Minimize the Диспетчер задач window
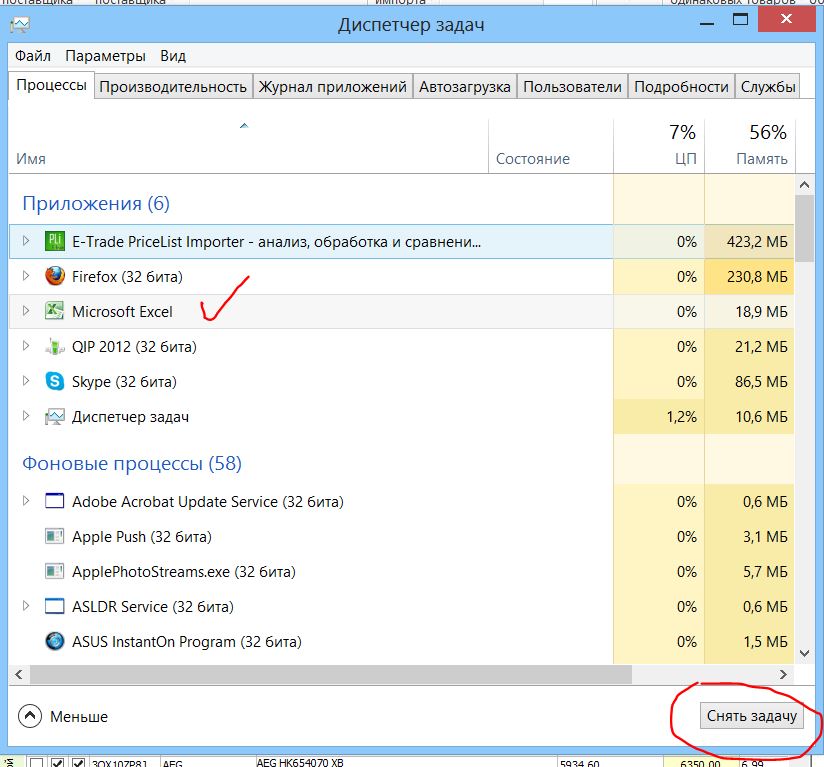The width and height of the screenshot is (824, 767). [x=707, y=24]
